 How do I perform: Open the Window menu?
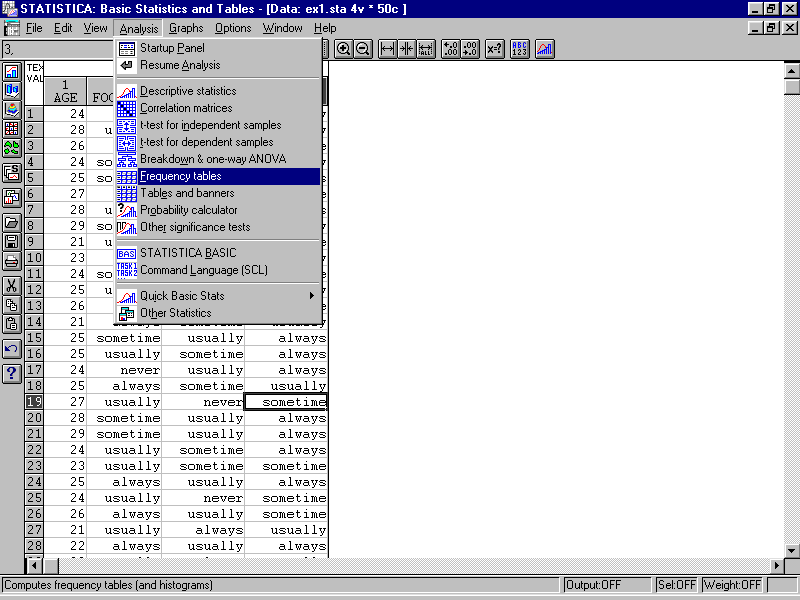[283, 28]
